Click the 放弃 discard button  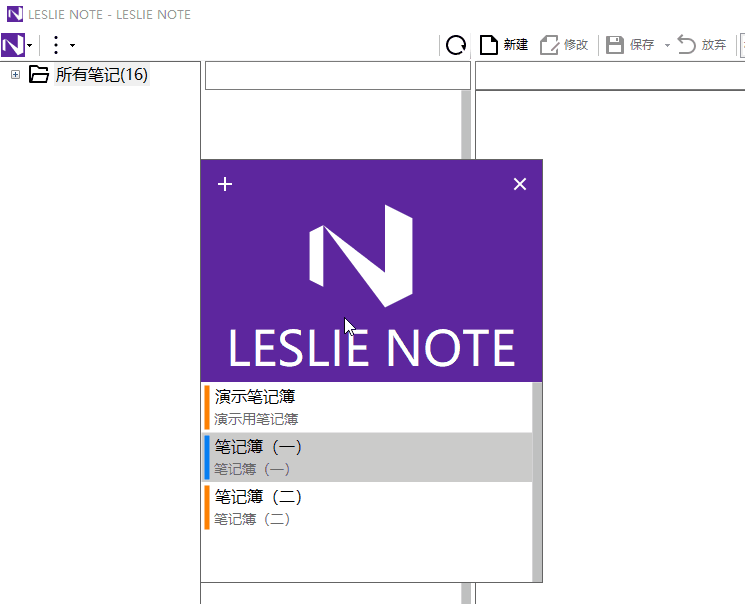(702, 45)
